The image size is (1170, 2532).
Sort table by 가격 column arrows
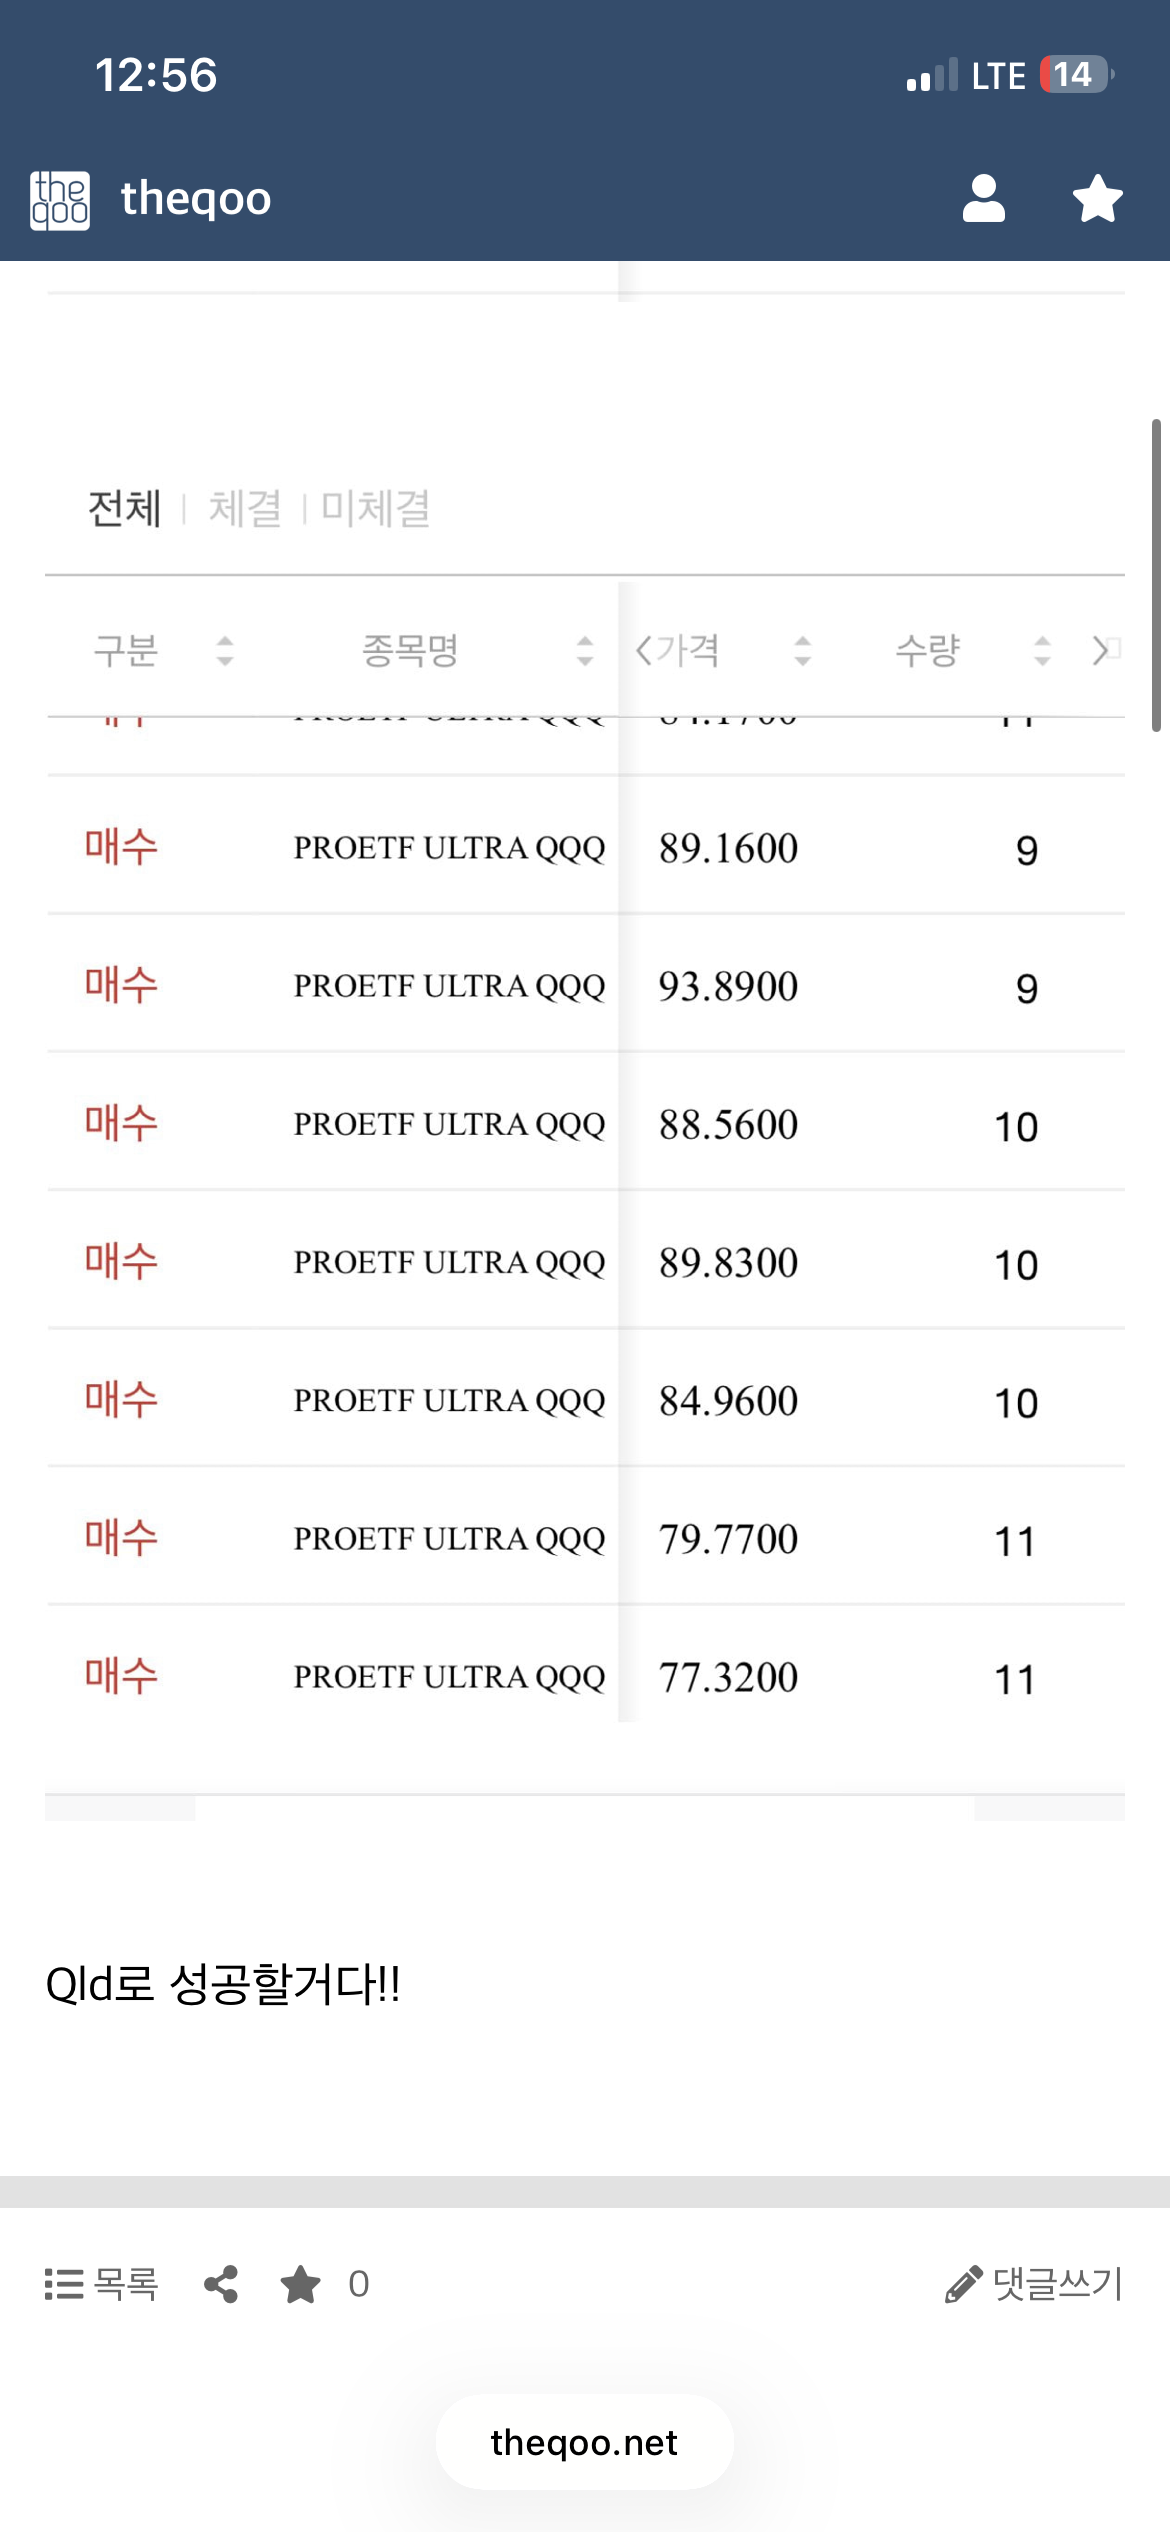pyautogui.click(x=802, y=651)
